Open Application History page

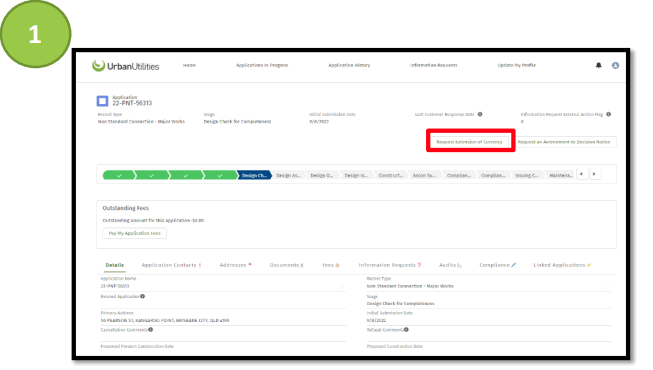pos(349,65)
